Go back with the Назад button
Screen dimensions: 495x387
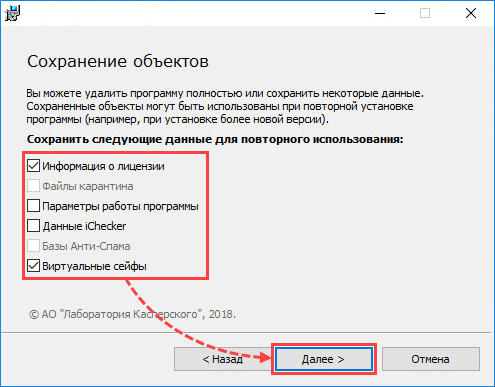pos(223,359)
